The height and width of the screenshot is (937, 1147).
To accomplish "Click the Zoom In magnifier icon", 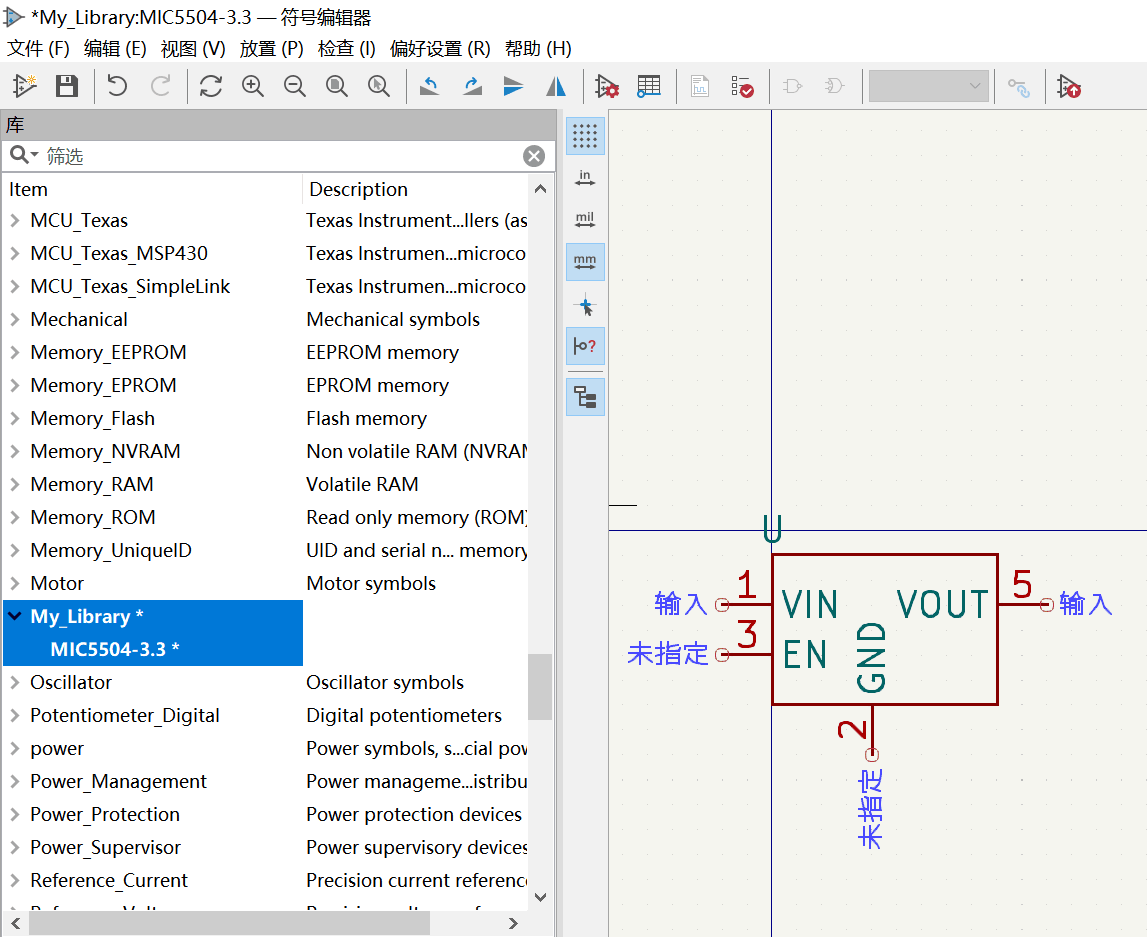I will coord(253,87).
